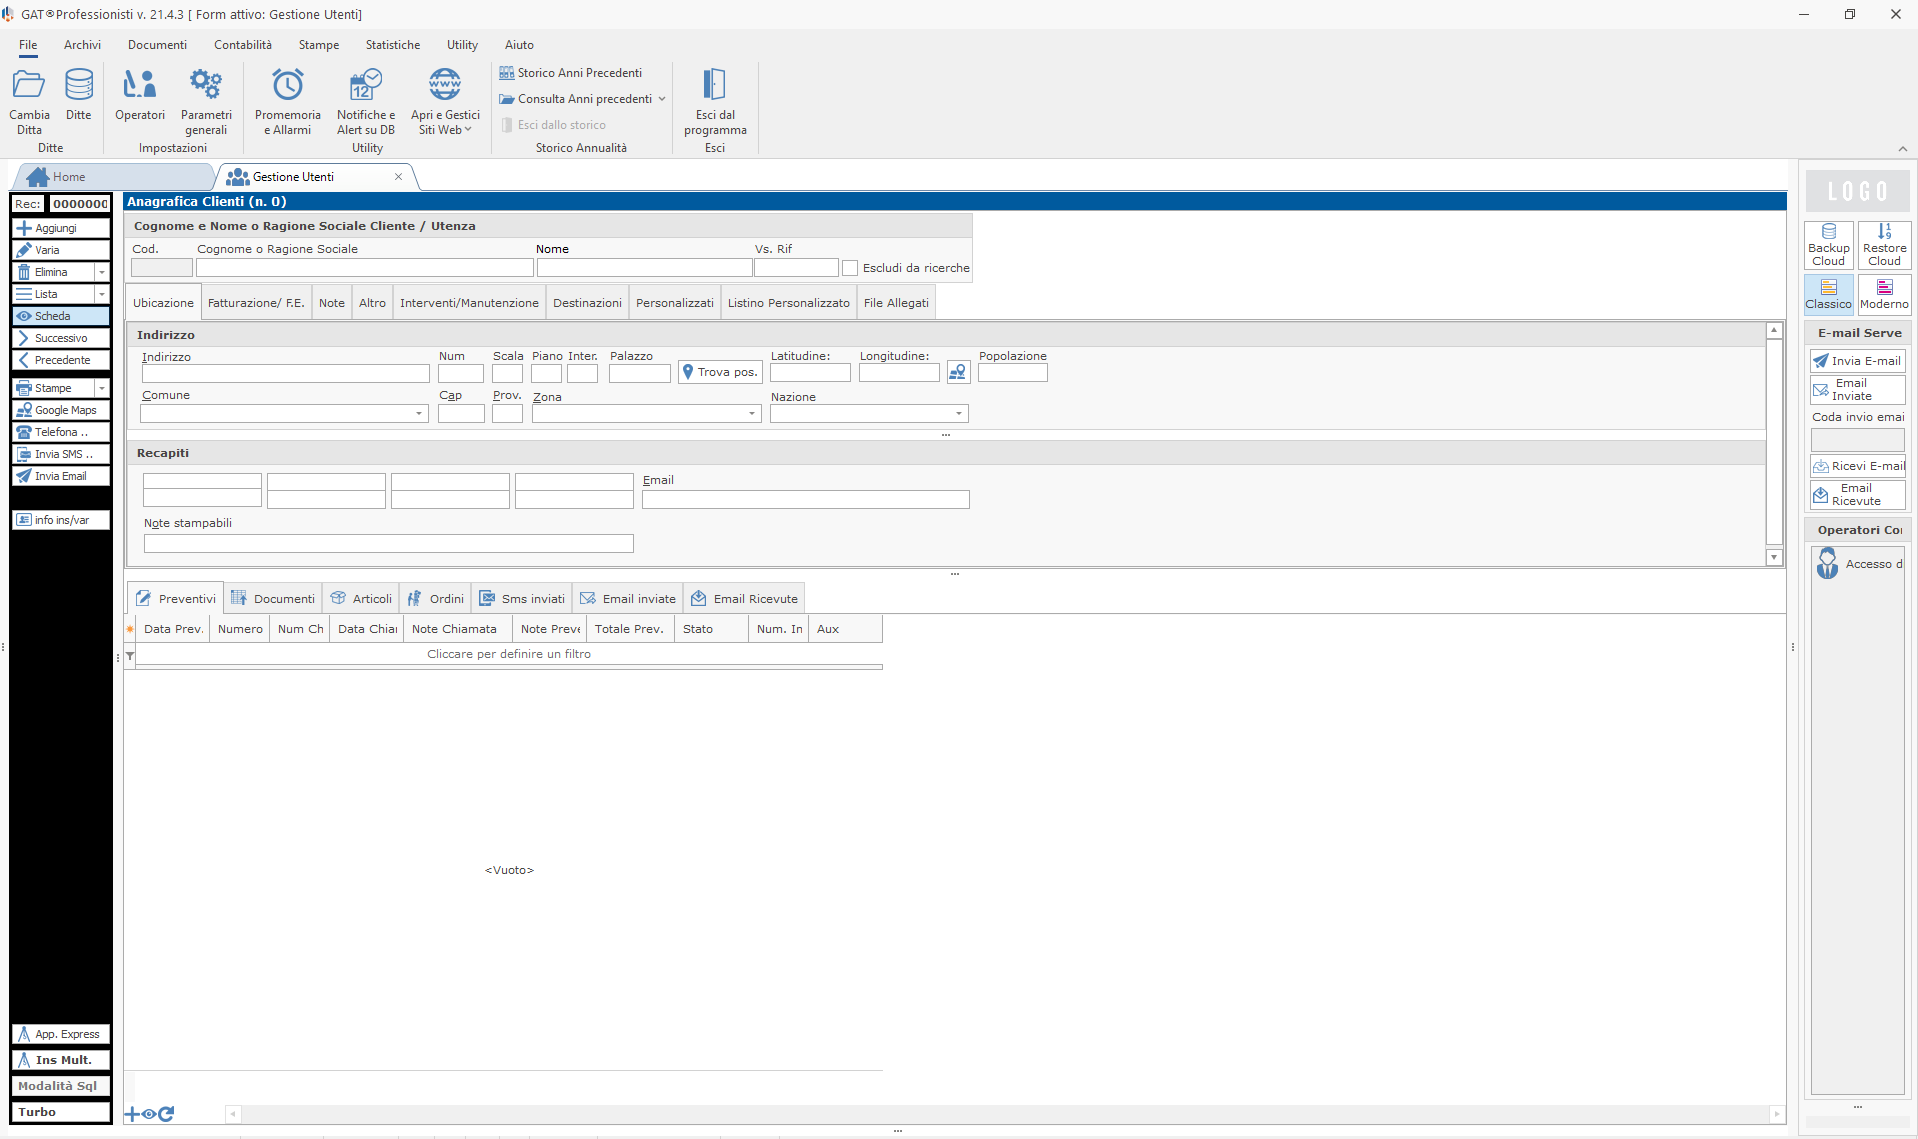Click Cognome o Ragione Sociale field
This screenshot has width=1918, height=1139.
(x=365, y=268)
